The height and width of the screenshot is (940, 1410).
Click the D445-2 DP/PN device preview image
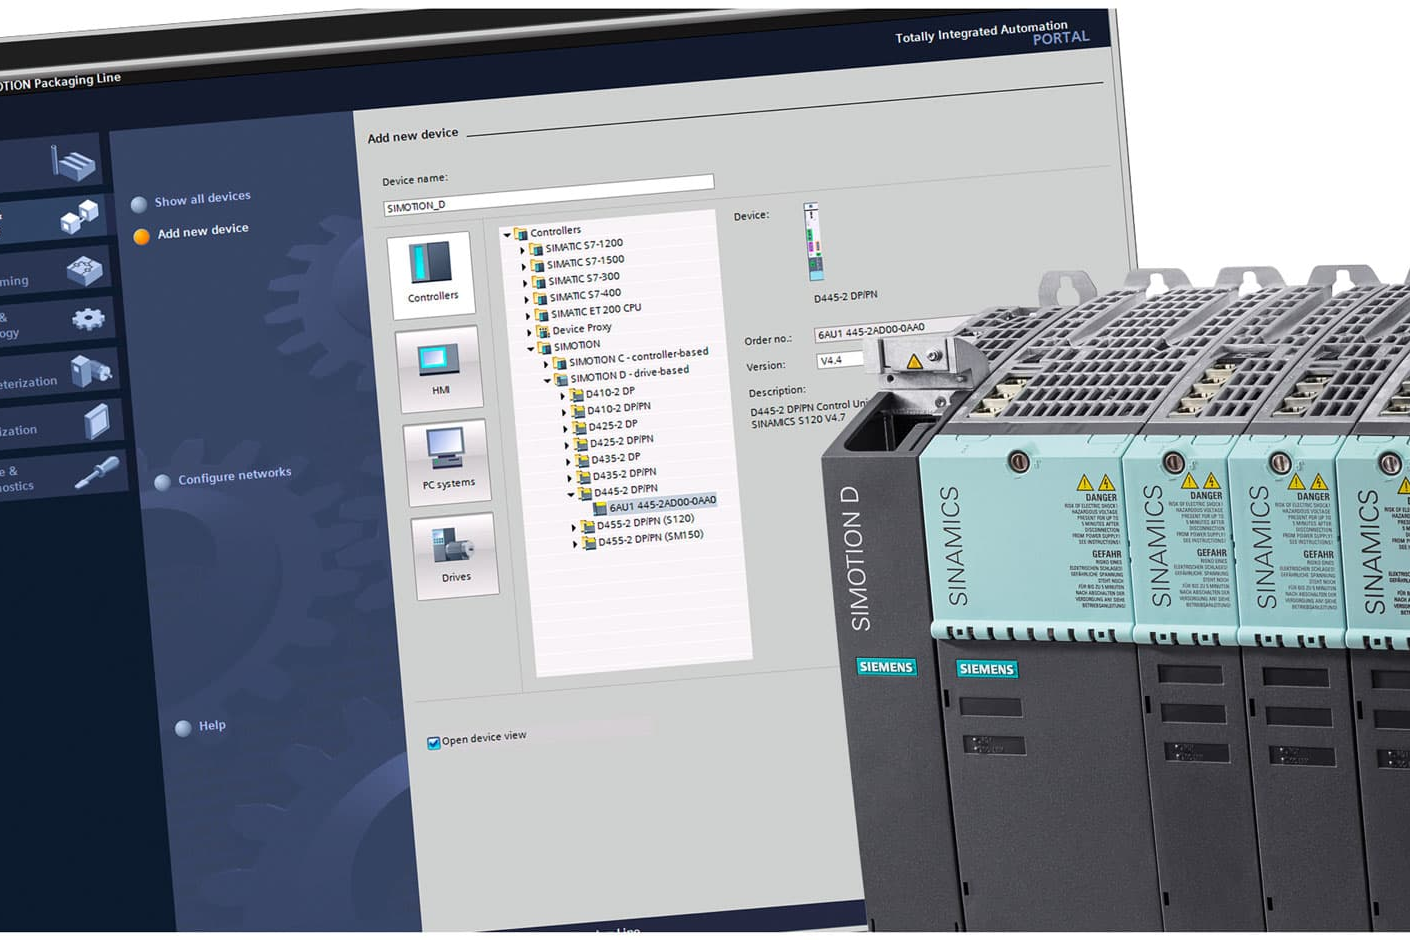pos(813,243)
